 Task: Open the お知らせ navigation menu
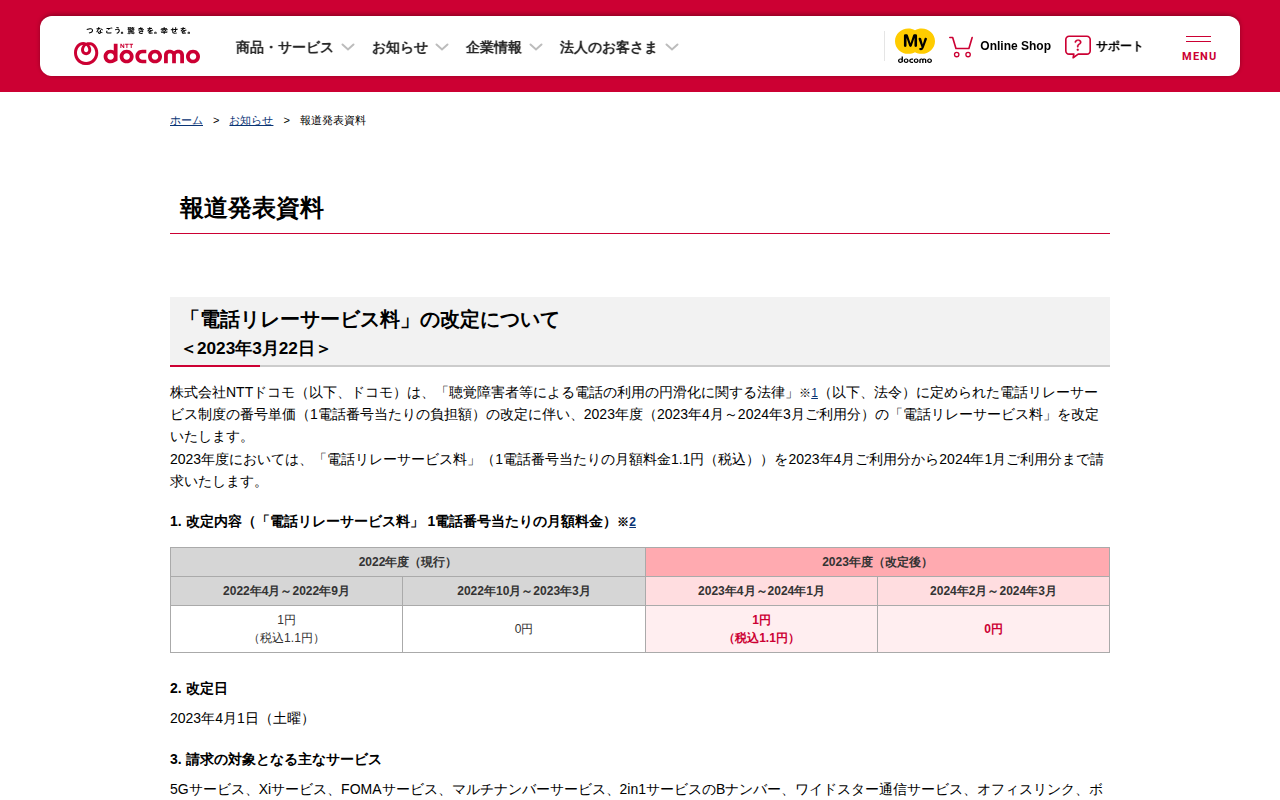coord(400,47)
